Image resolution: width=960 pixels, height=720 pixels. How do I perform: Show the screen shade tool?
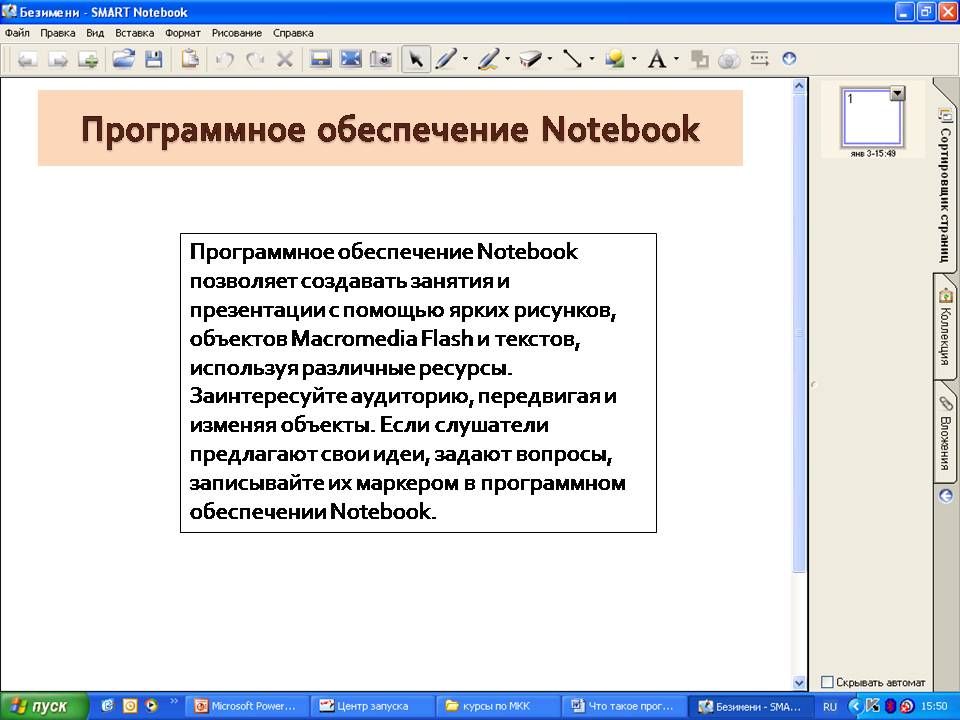coord(321,59)
